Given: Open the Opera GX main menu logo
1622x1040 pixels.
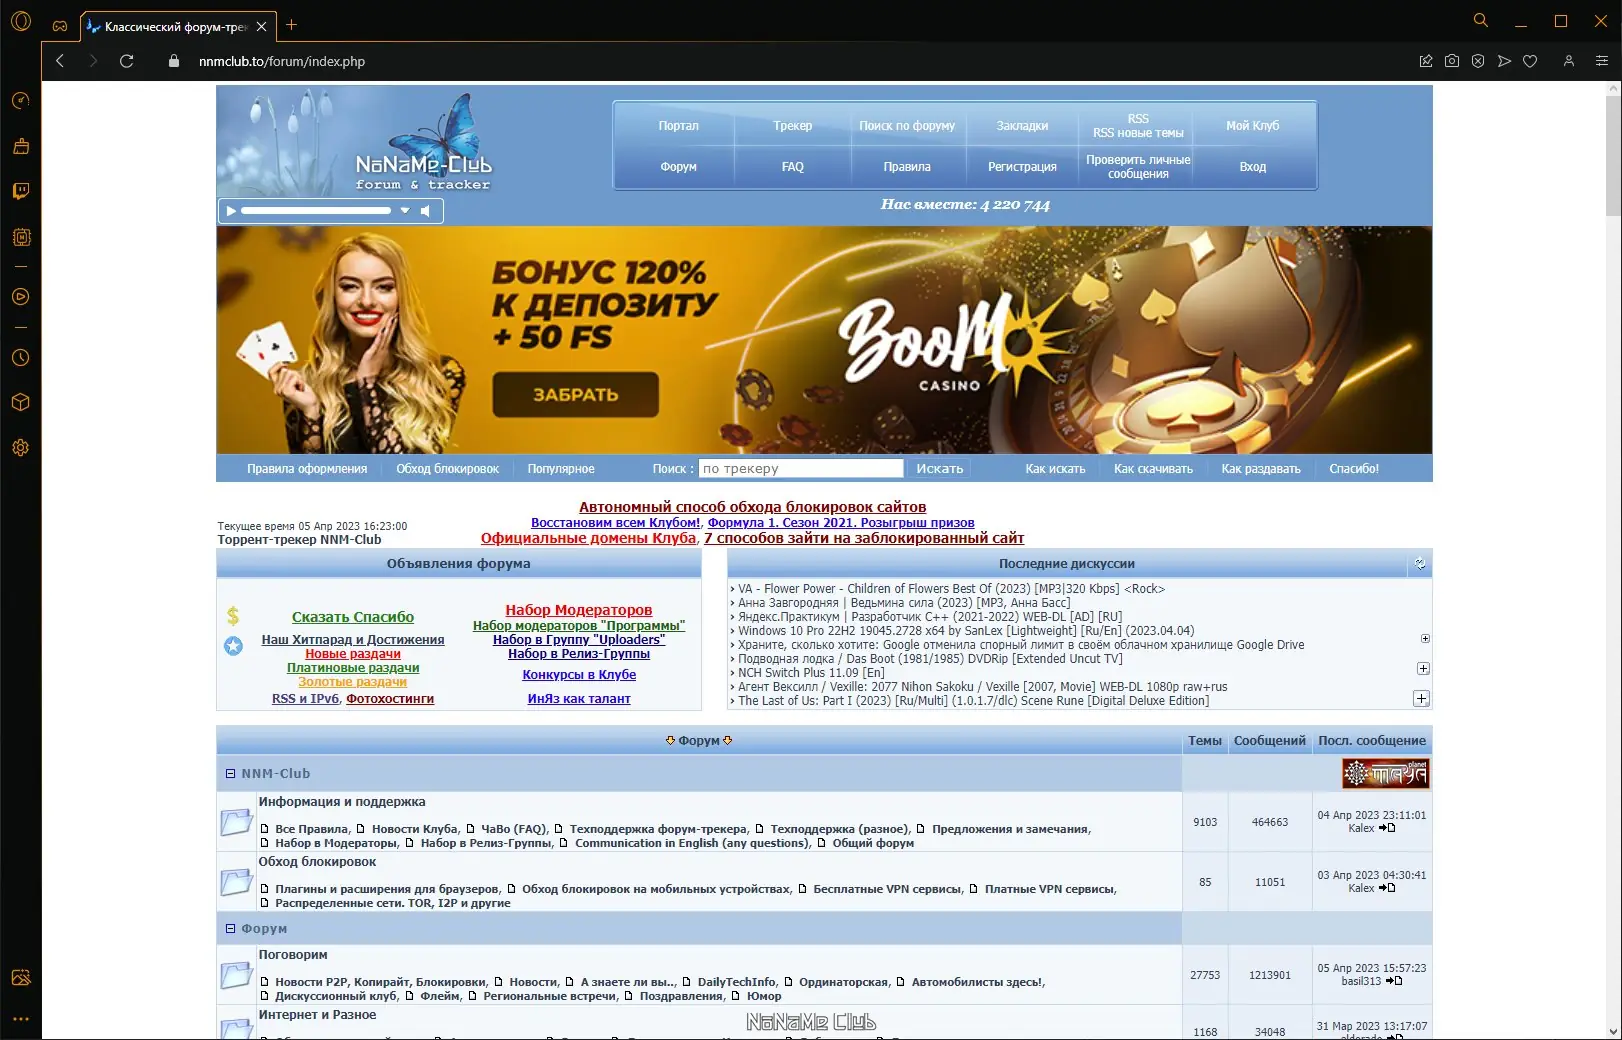Looking at the screenshot, I should [x=21, y=21].
